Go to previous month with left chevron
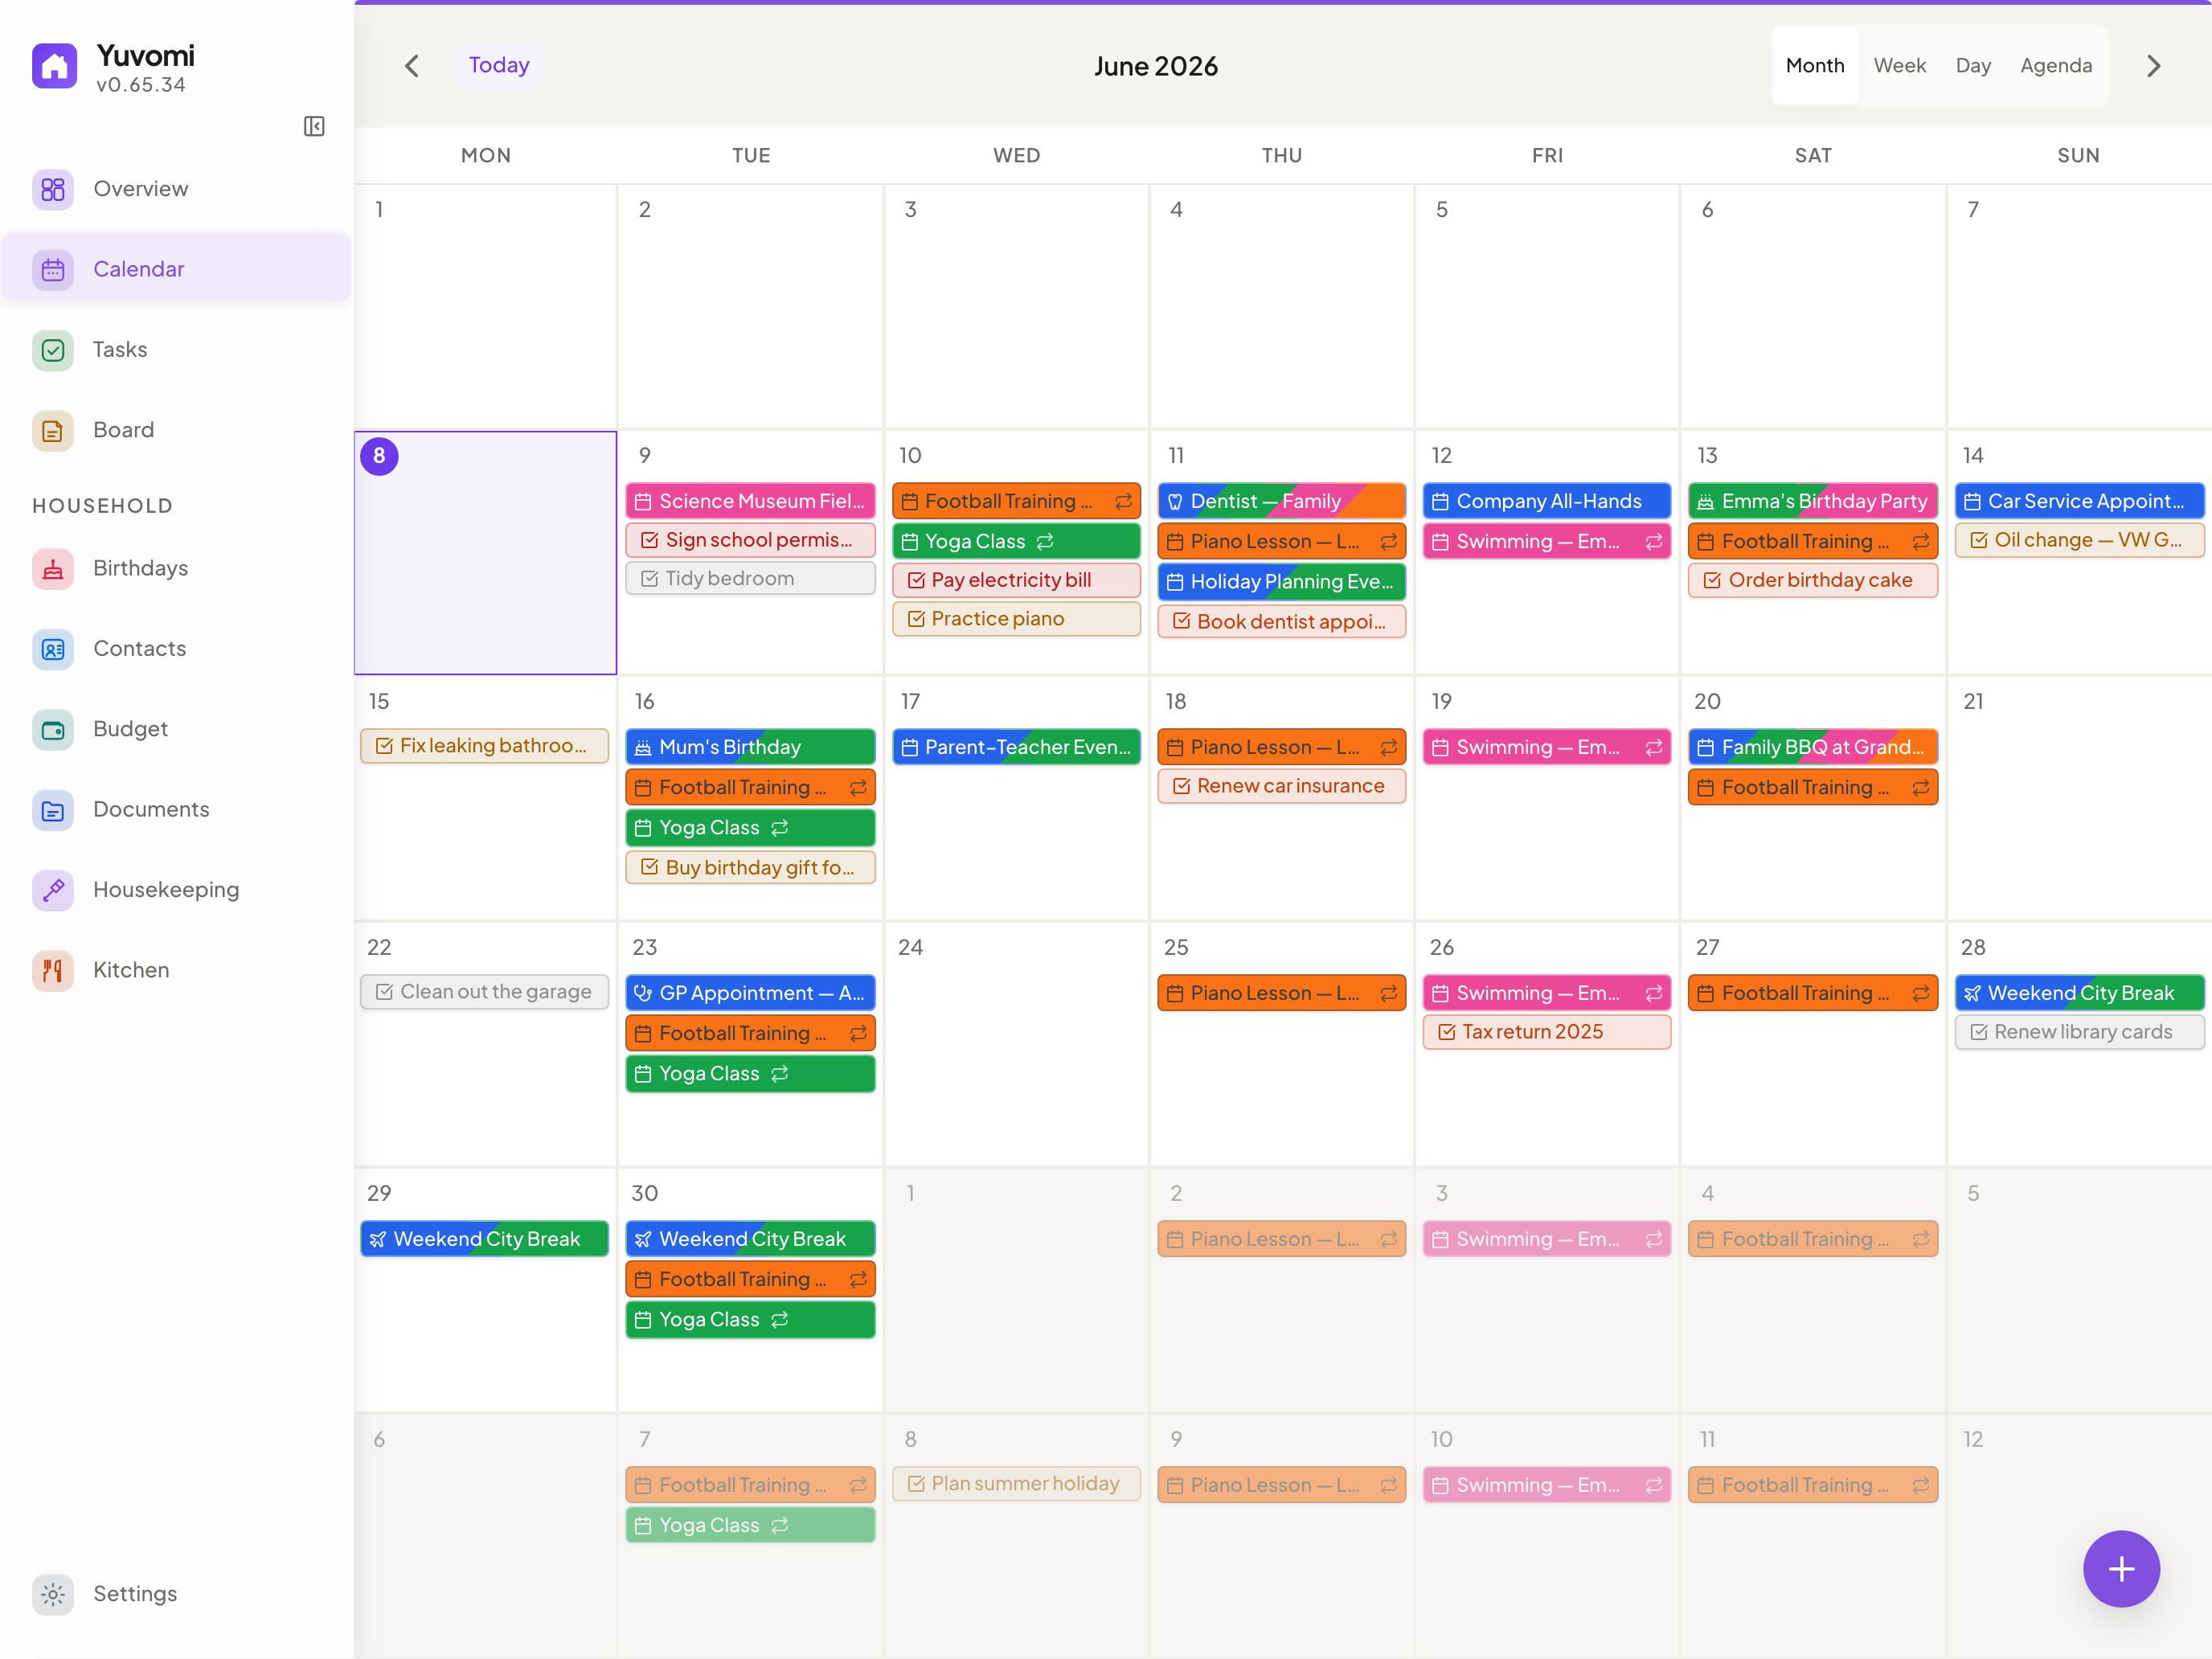The image size is (2212, 1659). 412,66
